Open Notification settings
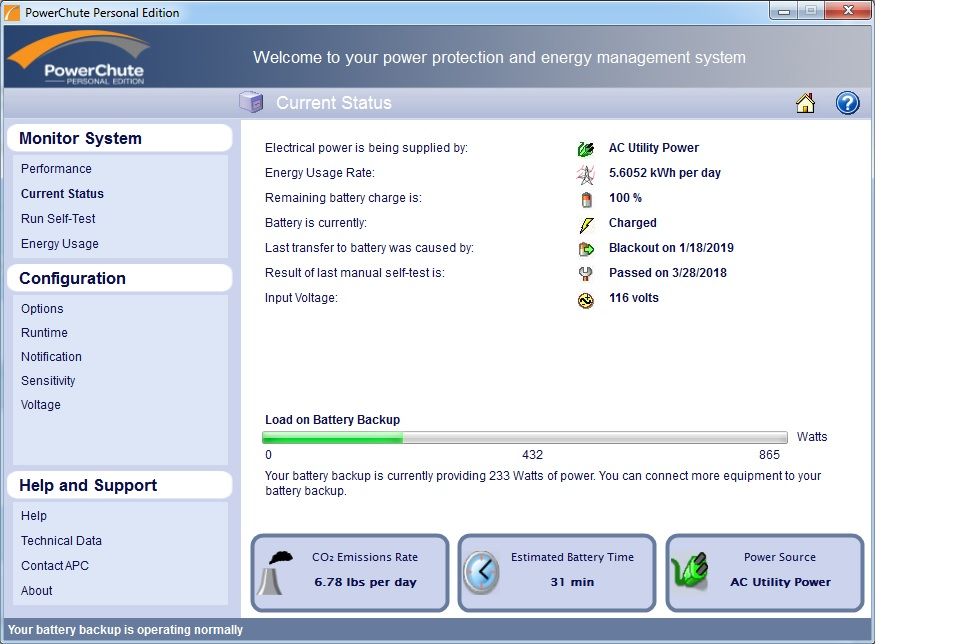Image resolution: width=960 pixels, height=644 pixels. 51,356
